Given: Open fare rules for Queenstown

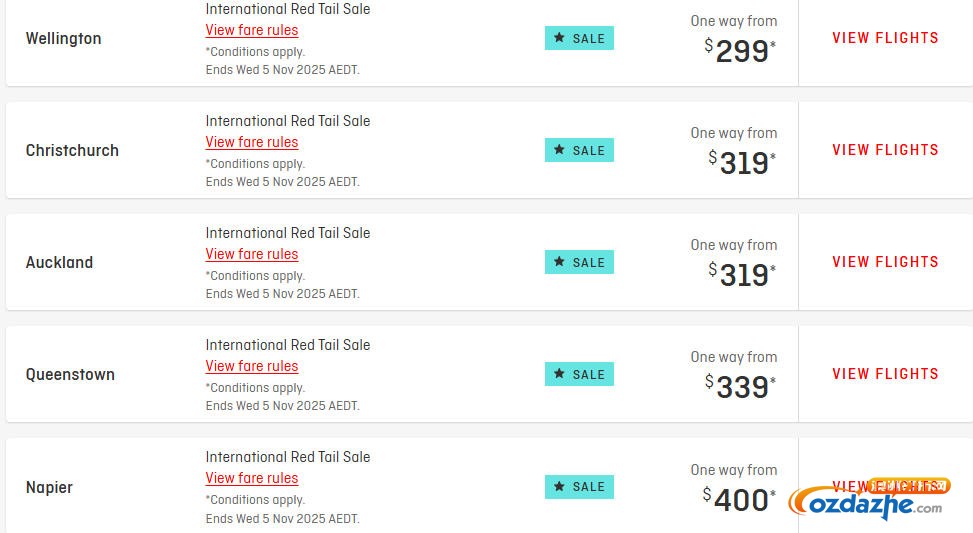Looking at the screenshot, I should coord(252,366).
